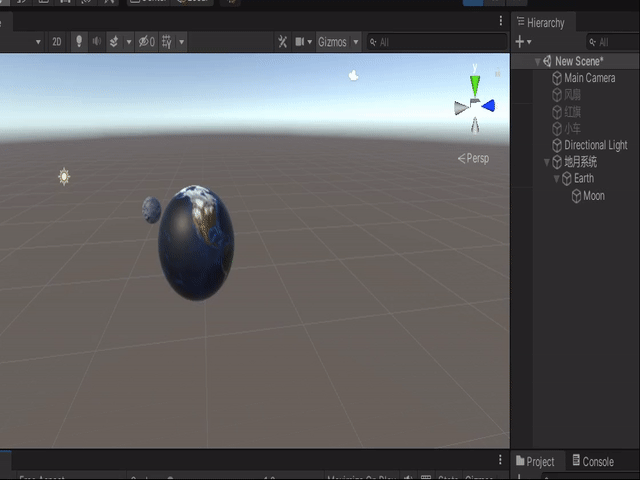Switch to the Project tab
Image resolution: width=640 pixels, height=480 pixels.
coord(535,462)
